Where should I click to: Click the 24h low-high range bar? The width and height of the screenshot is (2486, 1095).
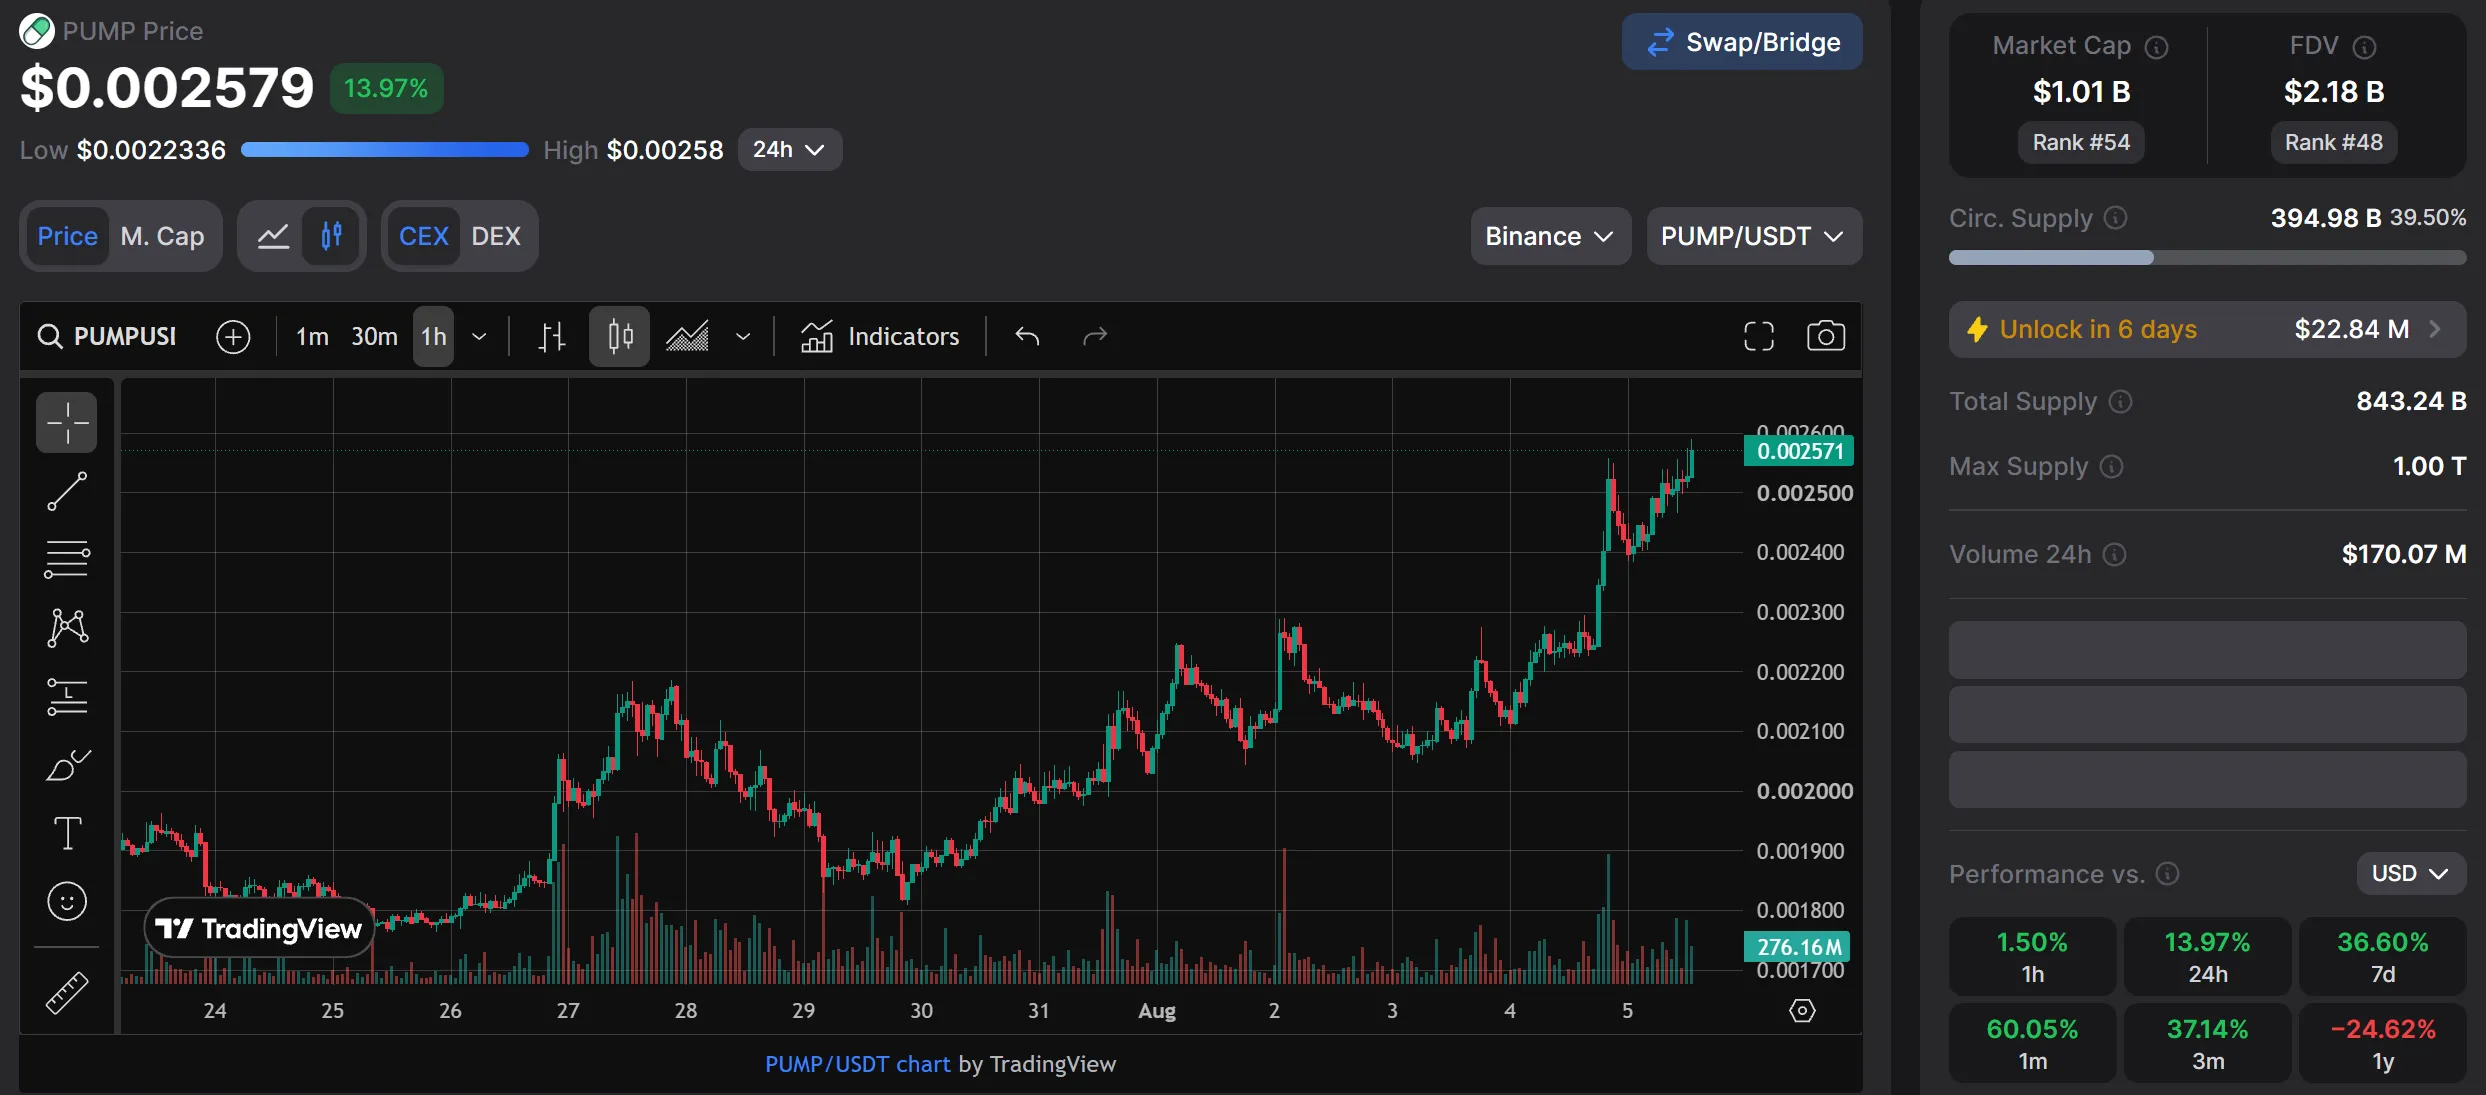coord(385,150)
